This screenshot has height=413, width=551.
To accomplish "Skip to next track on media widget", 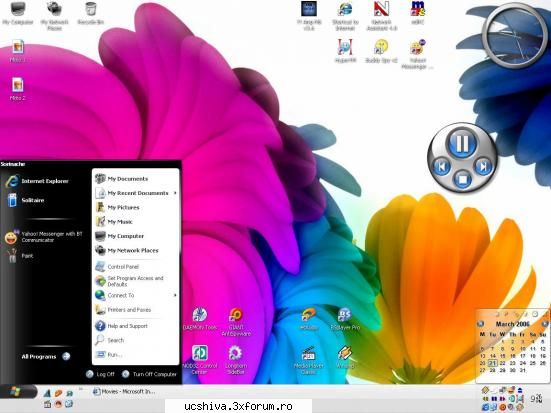I will 484,166.
